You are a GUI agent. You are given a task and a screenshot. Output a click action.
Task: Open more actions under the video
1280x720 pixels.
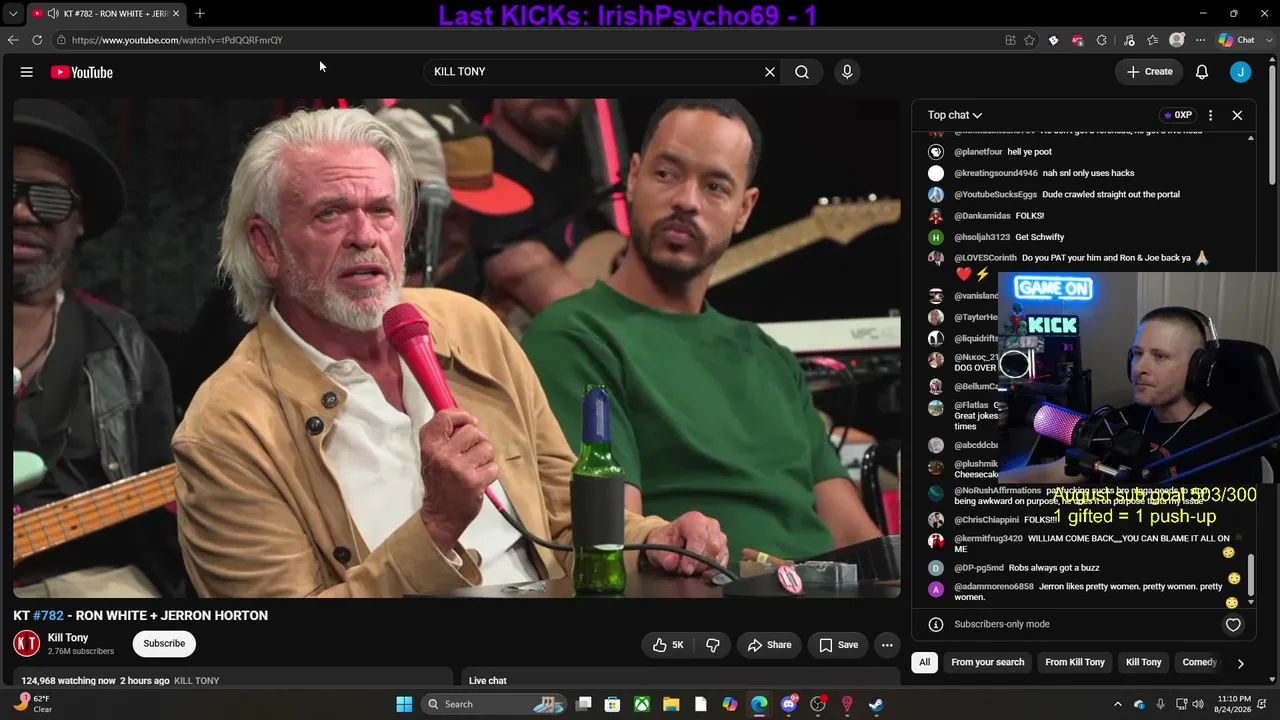(887, 645)
